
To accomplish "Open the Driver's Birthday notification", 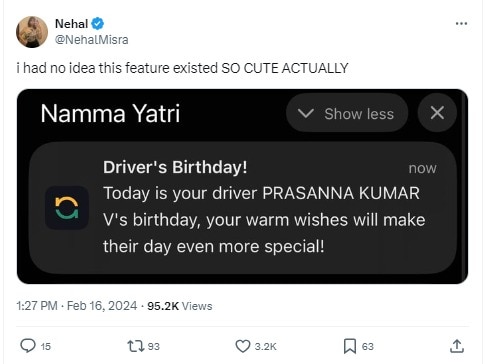I will coord(243,208).
